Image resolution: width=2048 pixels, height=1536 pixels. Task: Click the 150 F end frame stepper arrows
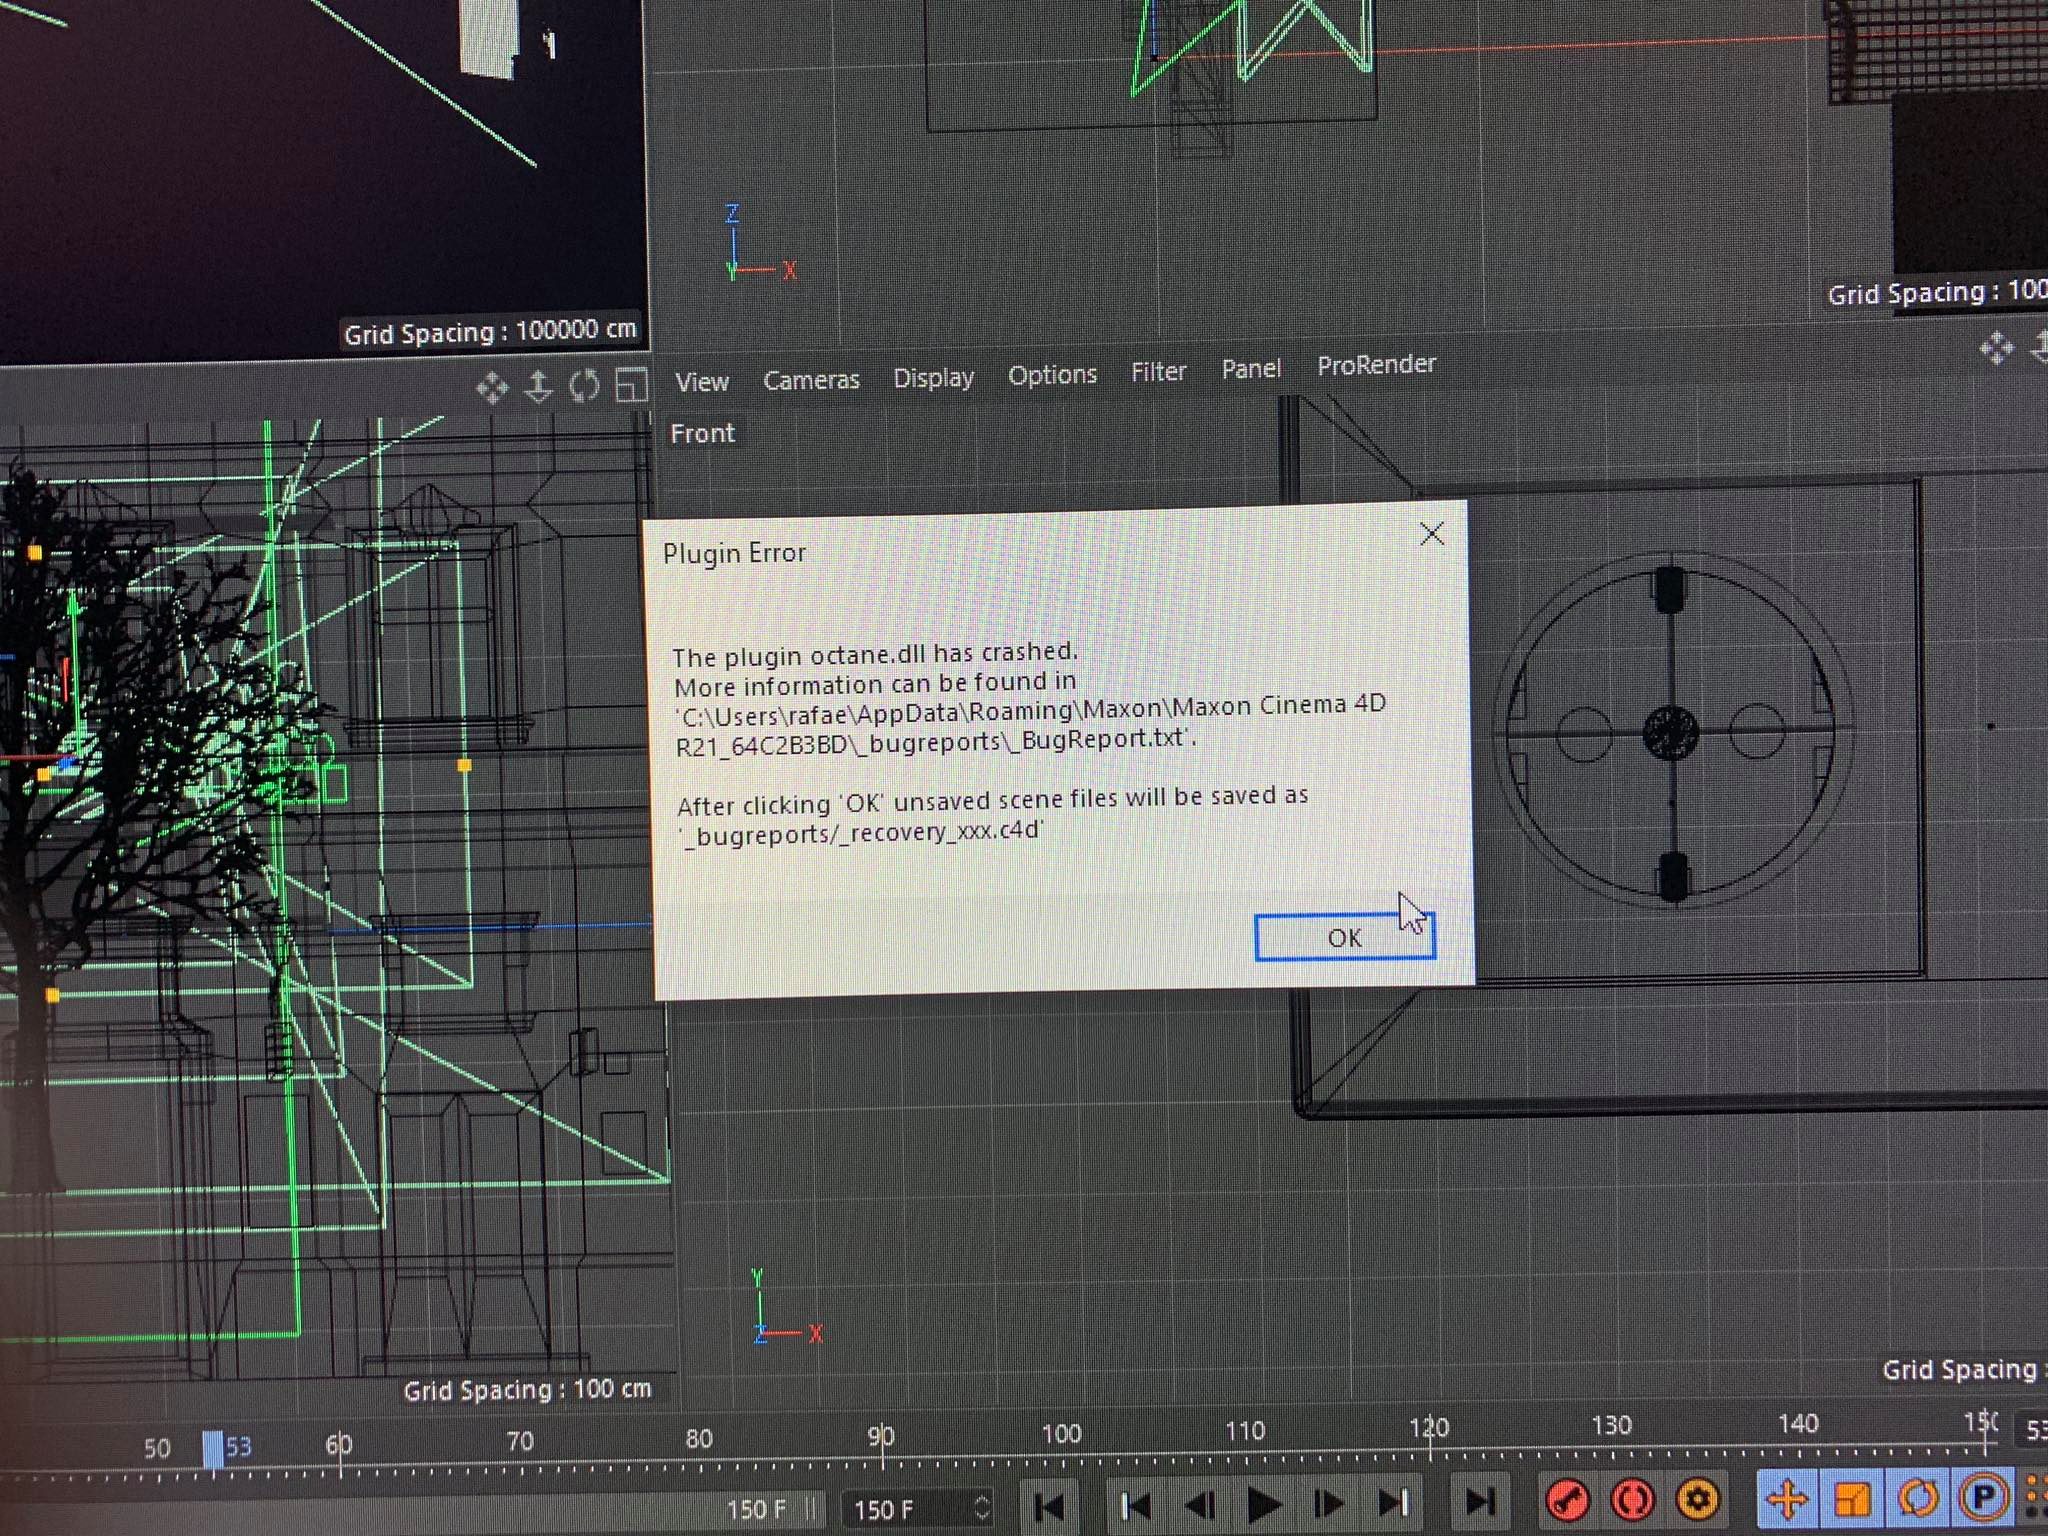pos(982,1507)
